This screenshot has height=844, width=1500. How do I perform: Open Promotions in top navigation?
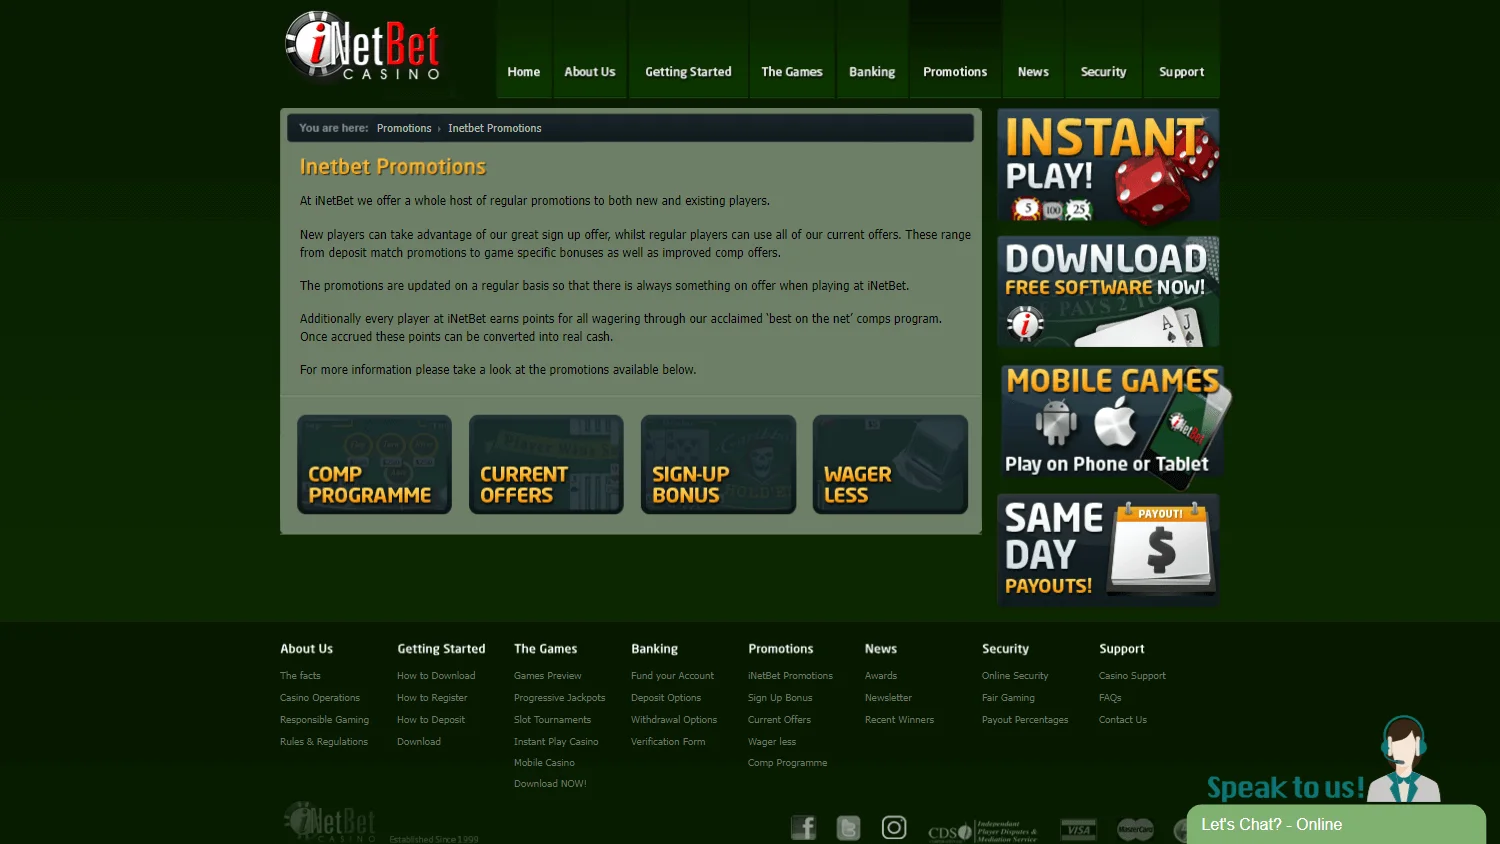[x=955, y=72]
